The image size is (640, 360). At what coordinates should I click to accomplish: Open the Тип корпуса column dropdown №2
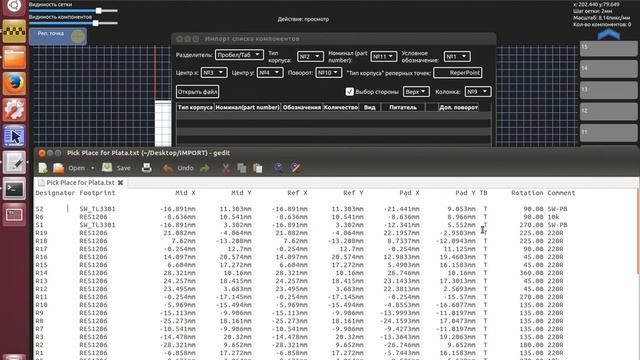(x=310, y=56)
